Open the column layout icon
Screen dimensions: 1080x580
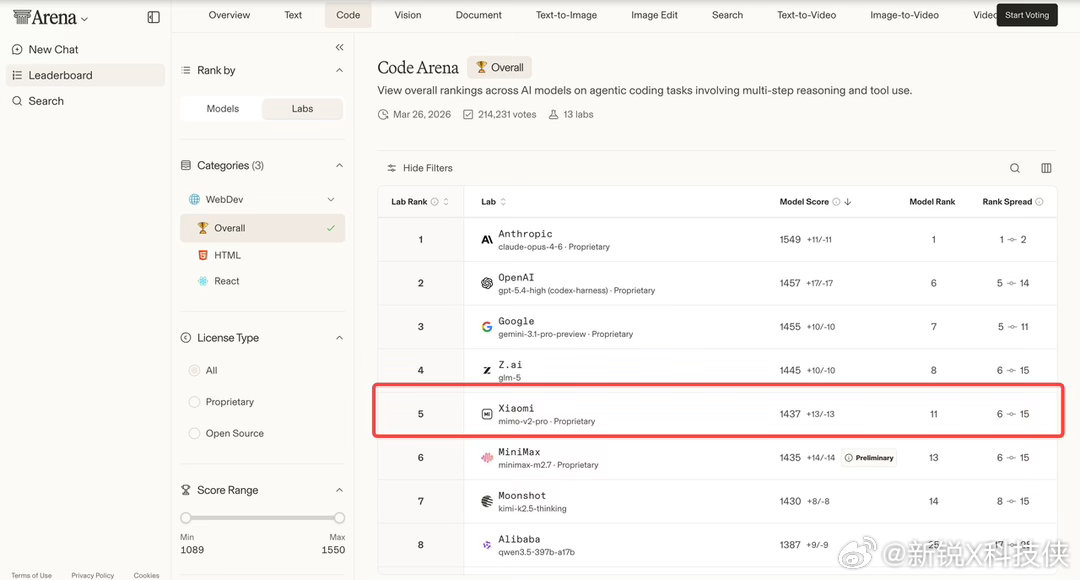(x=1046, y=168)
